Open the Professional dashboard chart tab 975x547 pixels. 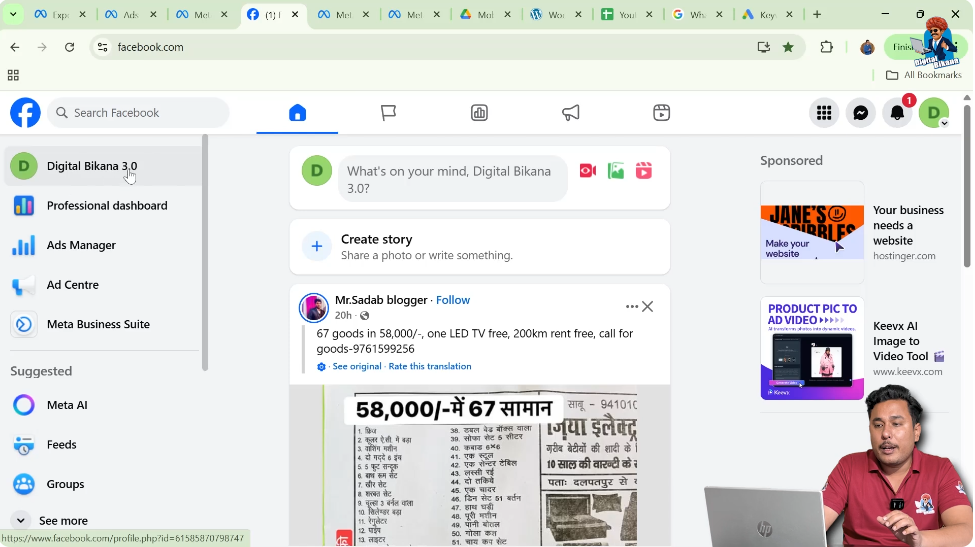pos(479,113)
